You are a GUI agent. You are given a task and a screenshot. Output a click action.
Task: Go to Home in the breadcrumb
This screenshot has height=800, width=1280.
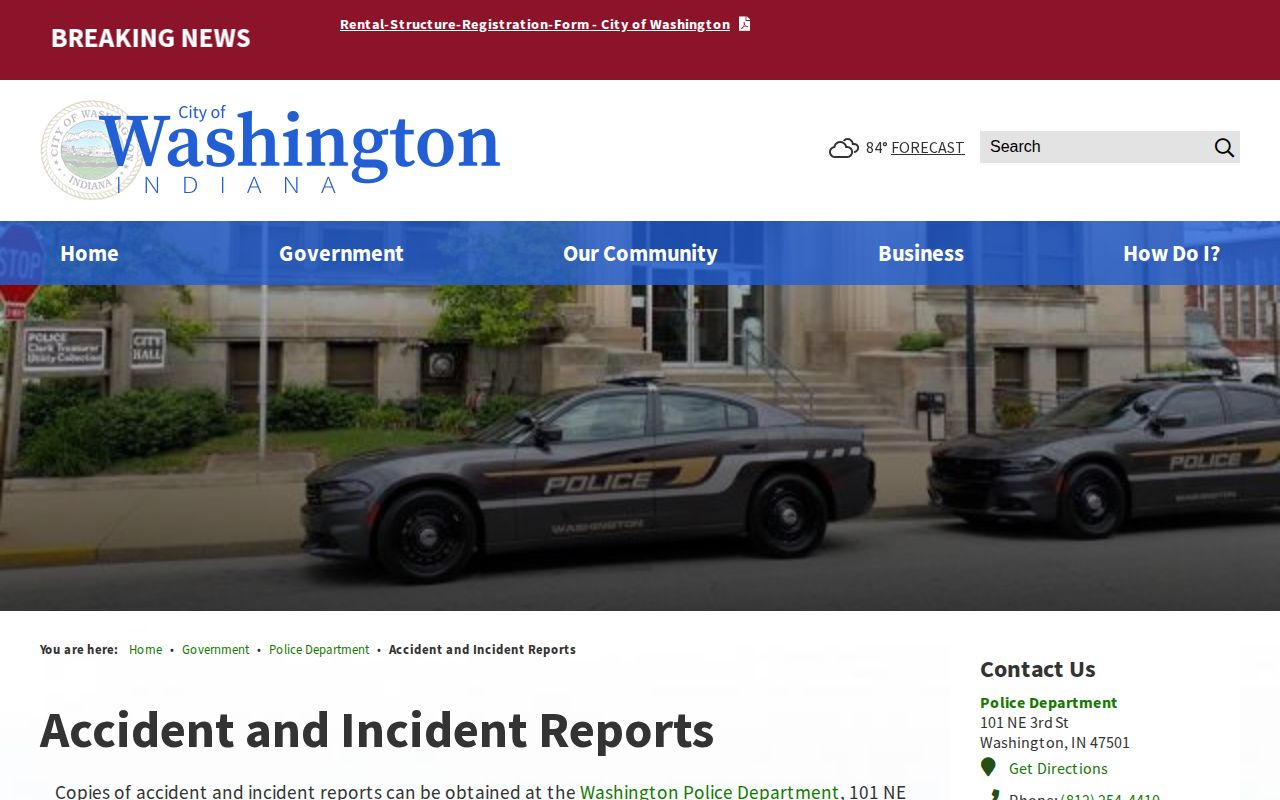point(145,649)
